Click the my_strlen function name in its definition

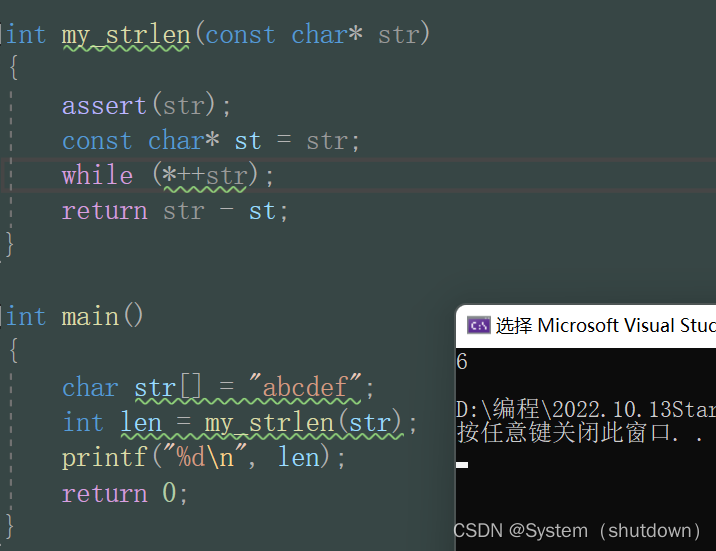point(126,35)
